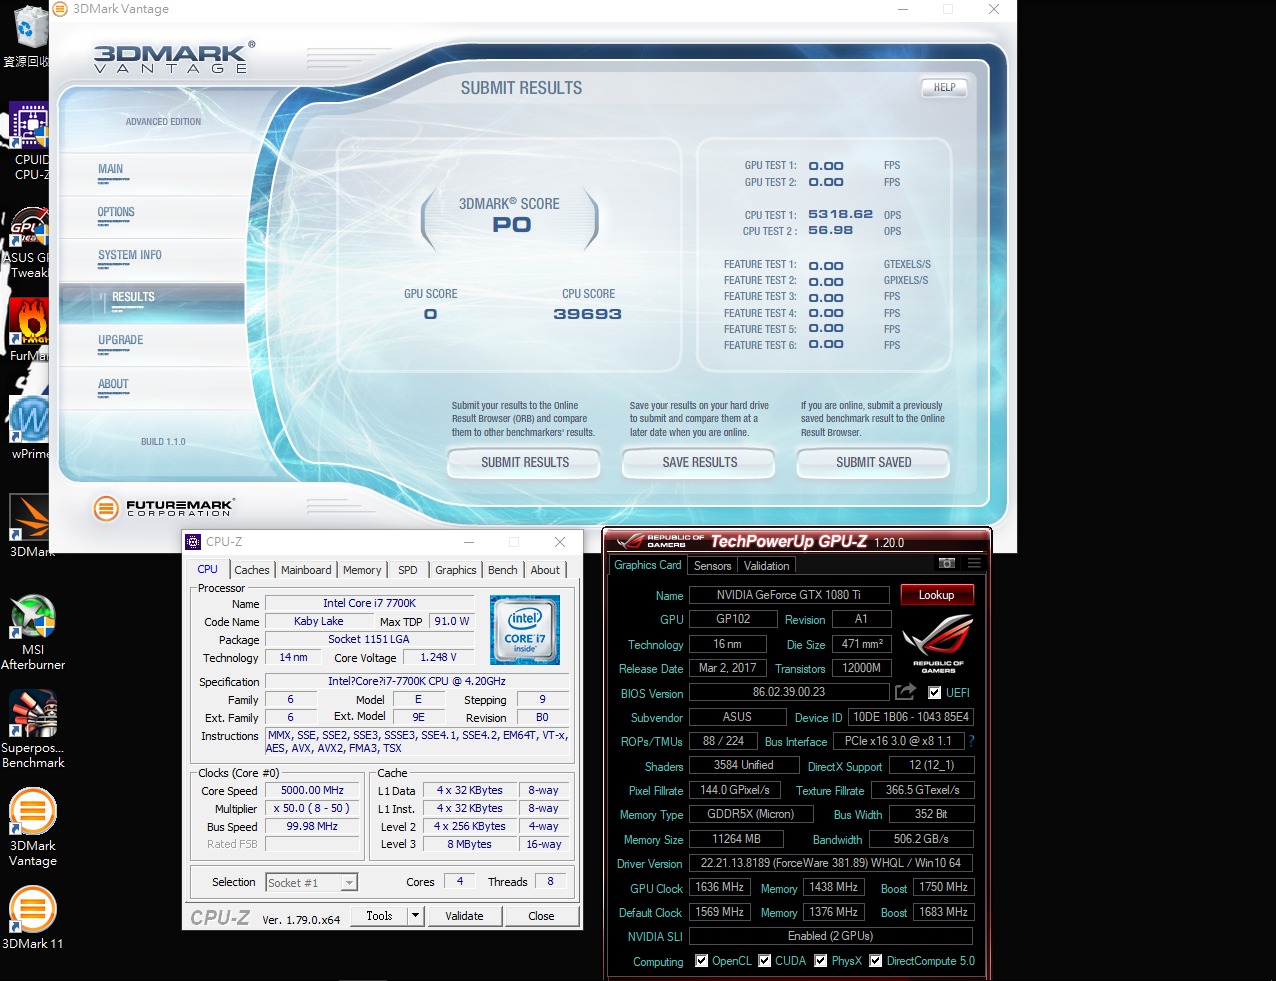Open the GPU-Z hamburger menu
The width and height of the screenshot is (1276, 981).
pyautogui.click(x=974, y=563)
